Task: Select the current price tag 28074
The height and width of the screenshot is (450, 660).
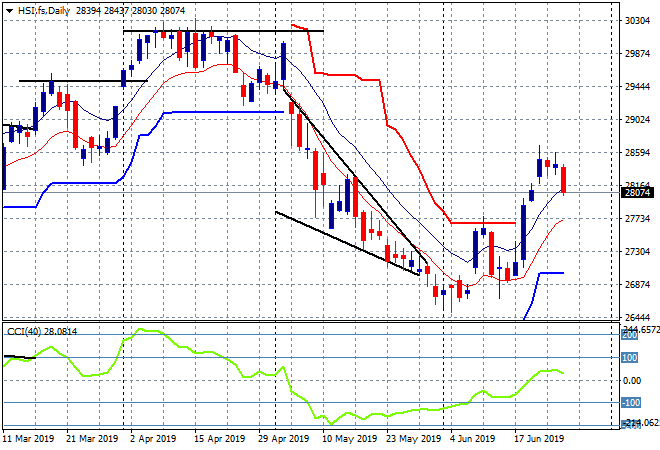Action: pos(637,193)
